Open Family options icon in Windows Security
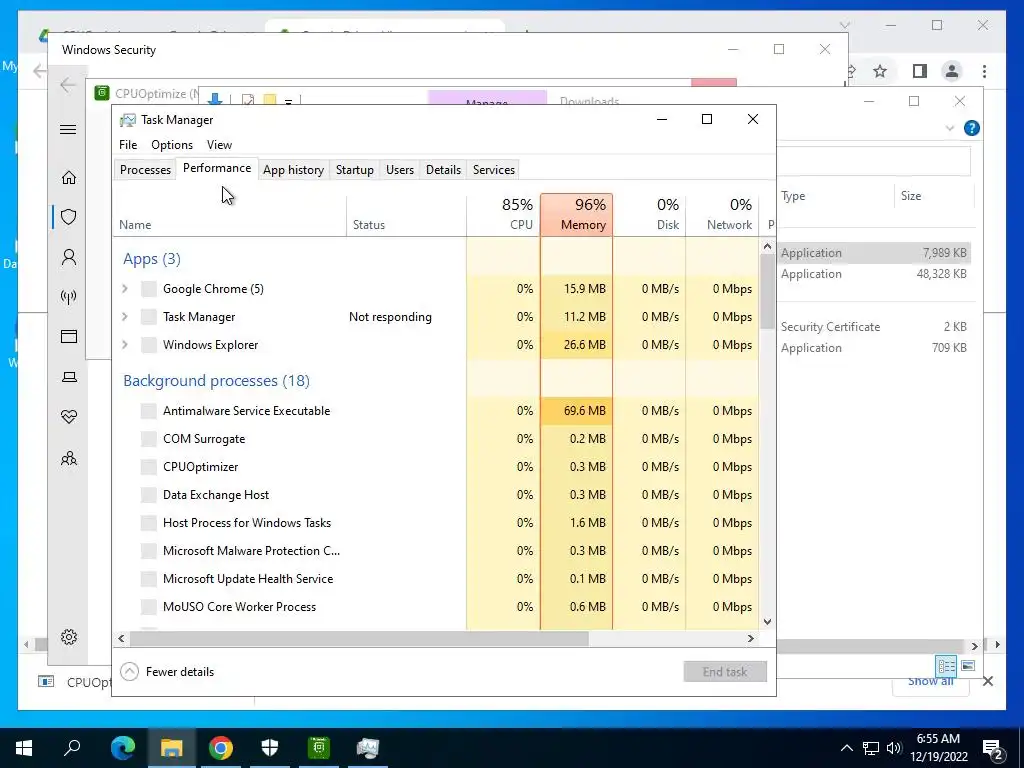 pyautogui.click(x=69, y=458)
